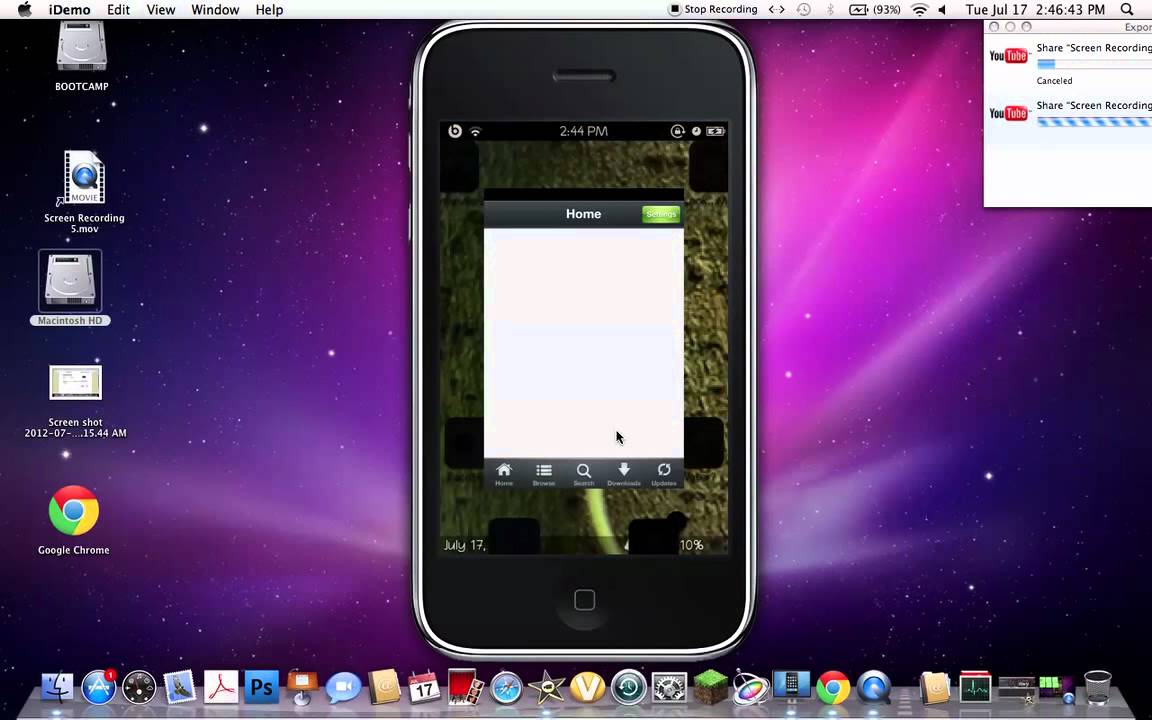Click the YouTube icon of the canceled share
The width and height of the screenshot is (1152, 720).
click(x=1008, y=56)
